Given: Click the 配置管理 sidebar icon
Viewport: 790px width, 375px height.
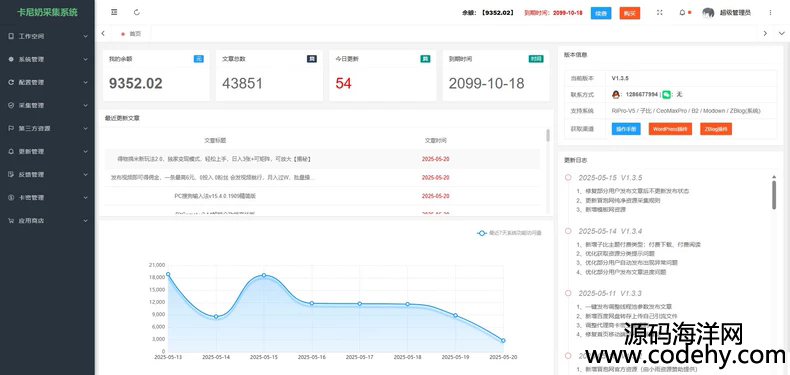Looking at the screenshot, I should coord(11,82).
